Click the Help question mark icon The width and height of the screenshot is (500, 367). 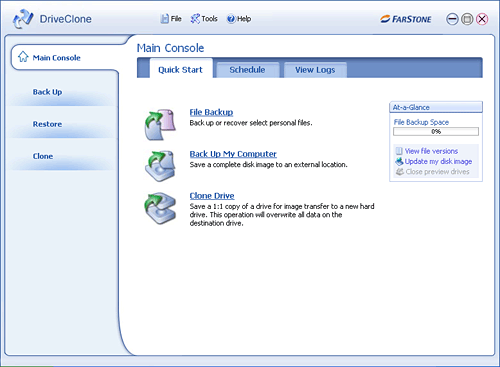pyautogui.click(x=231, y=19)
